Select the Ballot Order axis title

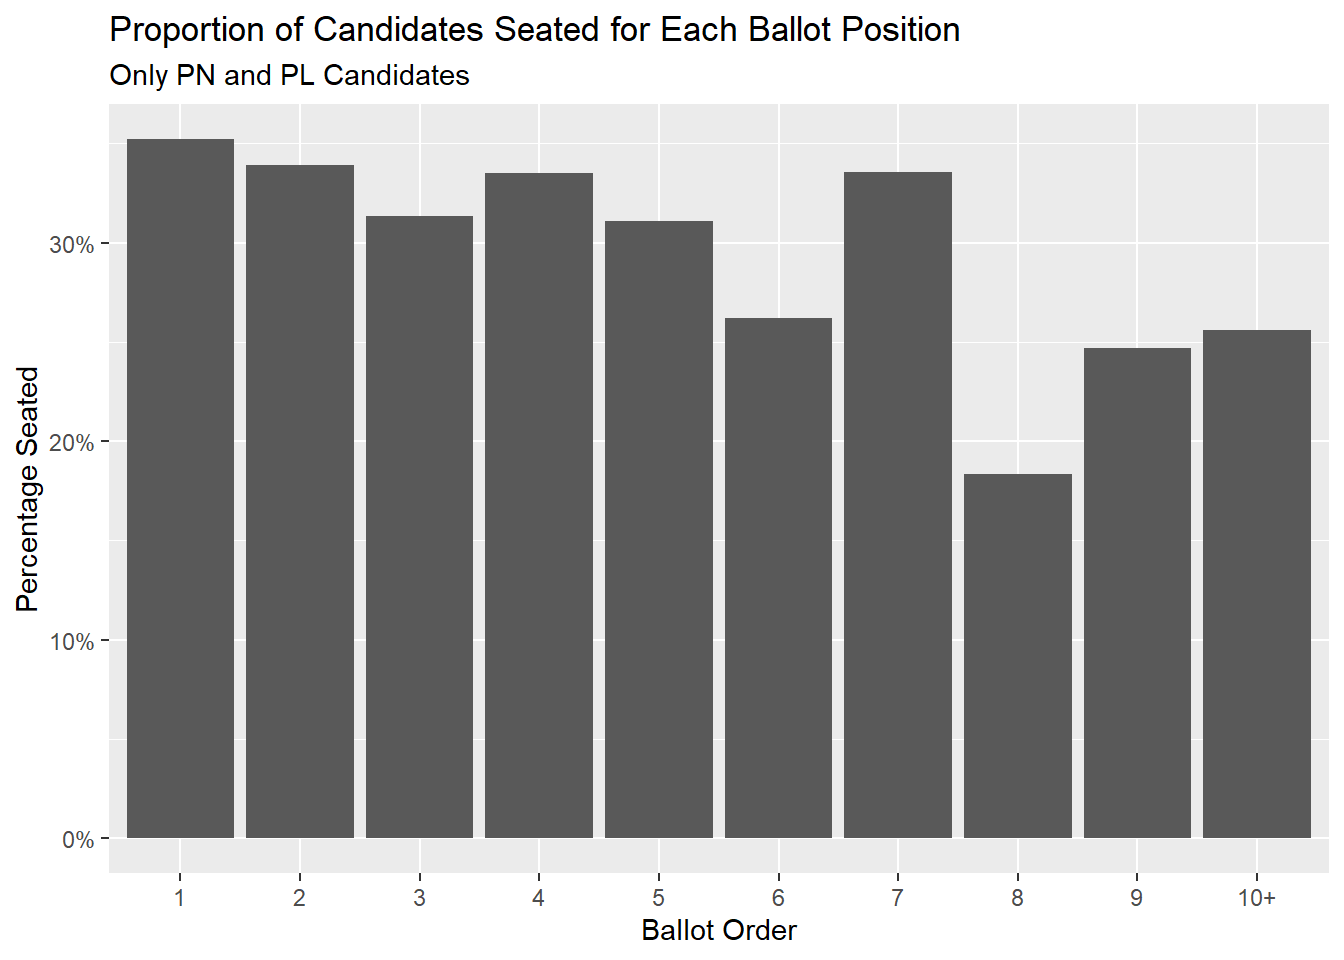pyautogui.click(x=719, y=930)
